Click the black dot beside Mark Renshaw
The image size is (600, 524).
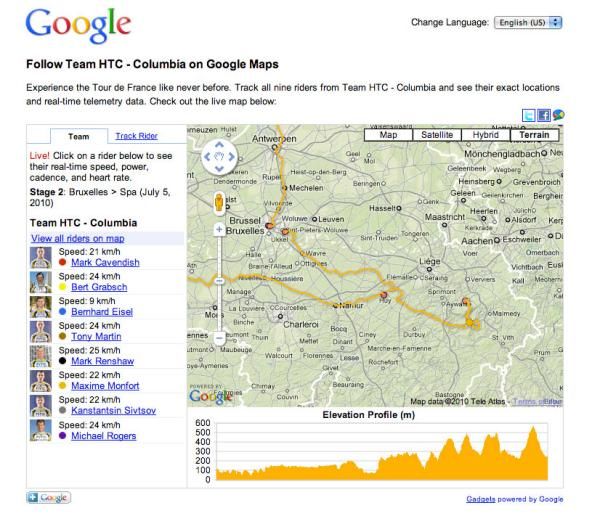click(x=62, y=361)
